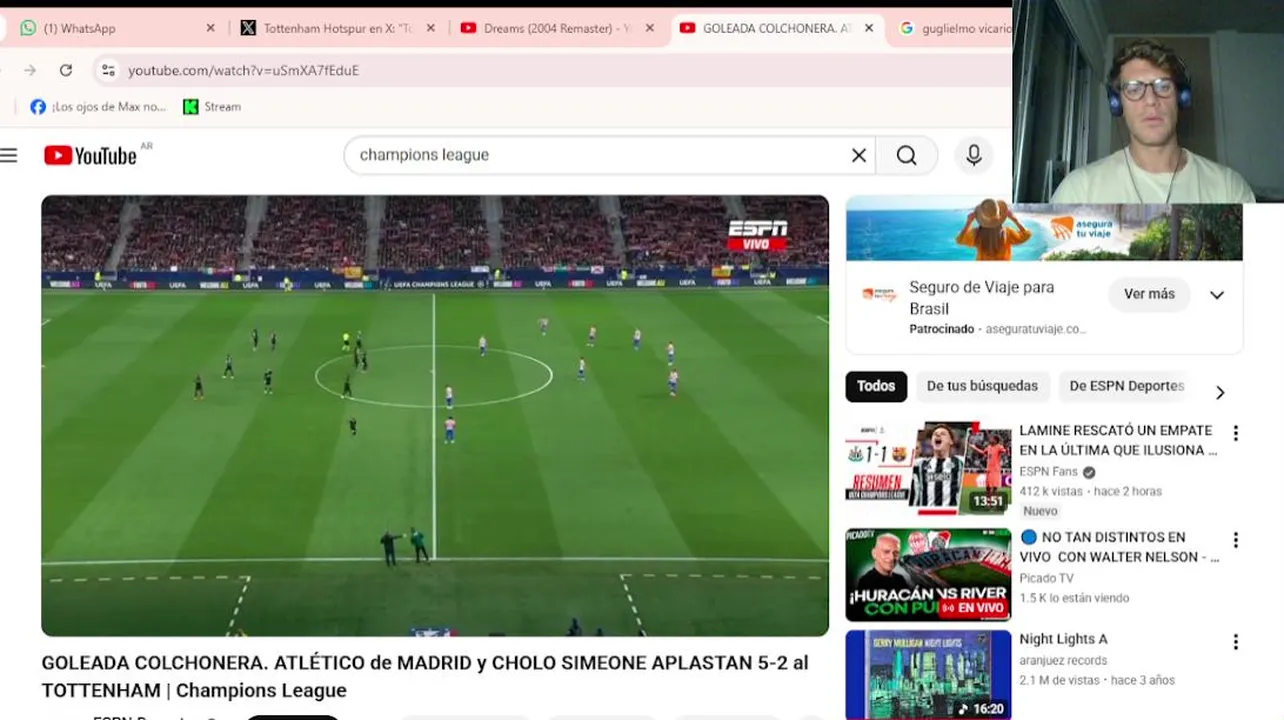Image resolution: width=1284 pixels, height=720 pixels.
Task: Click the GOLEADA COLCHONERA video title text
Action: pyautogui.click(x=425, y=676)
